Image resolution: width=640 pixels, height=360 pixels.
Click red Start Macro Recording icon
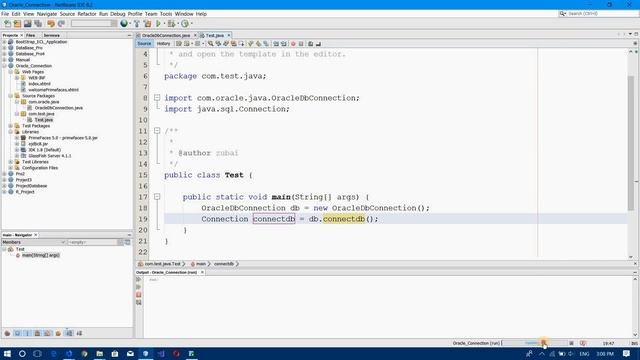(293, 44)
